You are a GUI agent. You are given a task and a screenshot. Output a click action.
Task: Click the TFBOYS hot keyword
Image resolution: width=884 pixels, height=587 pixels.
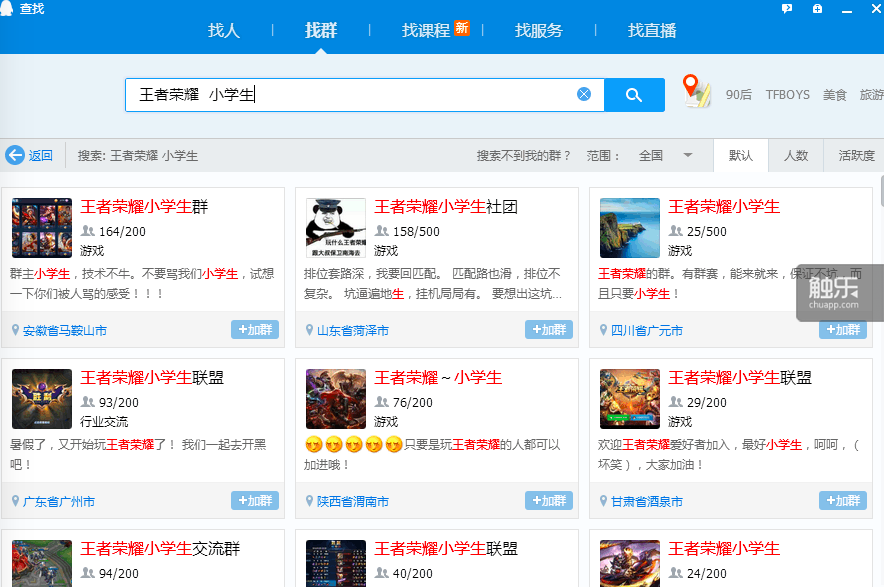[788, 95]
